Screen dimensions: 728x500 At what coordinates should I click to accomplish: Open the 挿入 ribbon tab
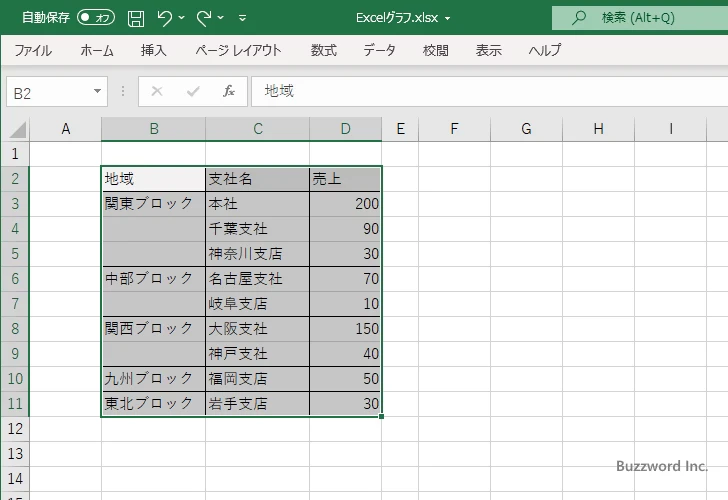coord(154,50)
